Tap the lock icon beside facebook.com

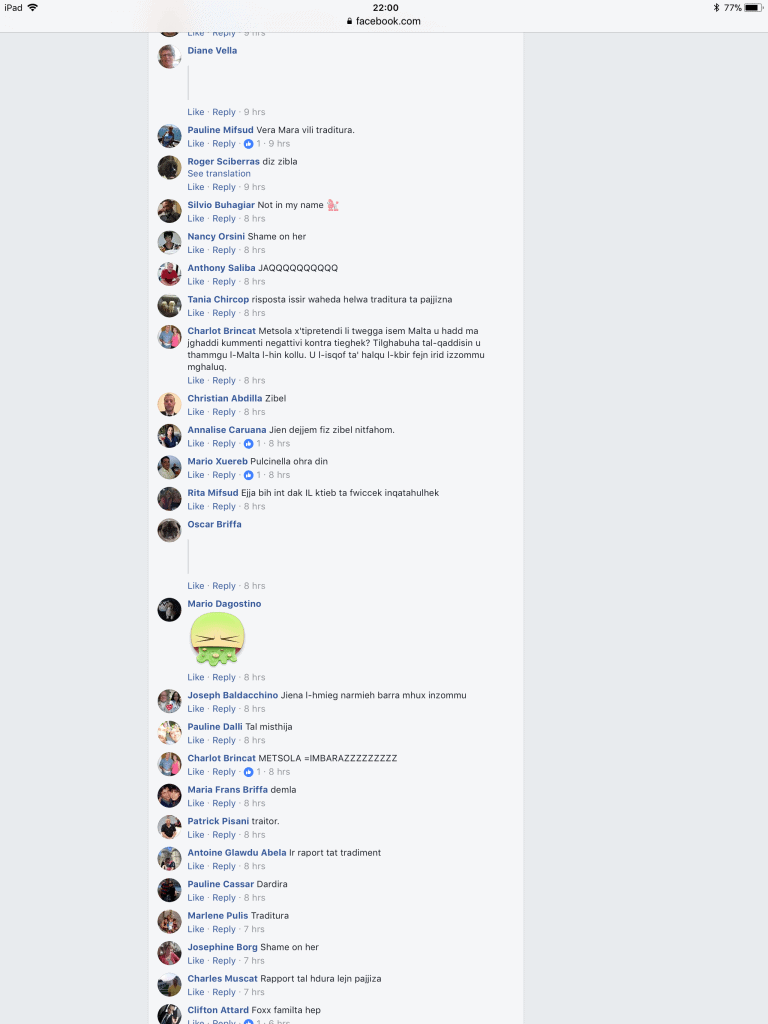coord(350,21)
